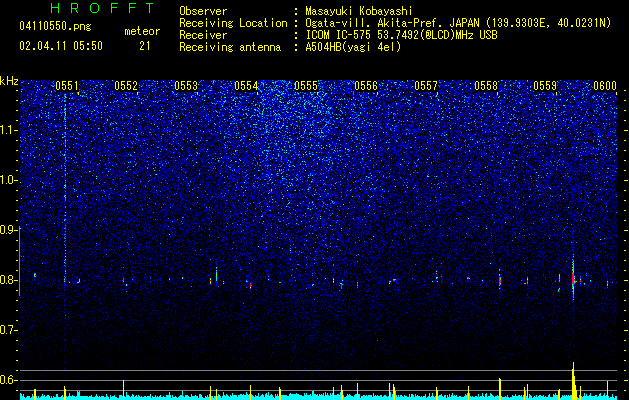Click the antenna value A504HB(yagi 4el)
This screenshot has height=400, width=629.
pyautogui.click(x=353, y=47)
